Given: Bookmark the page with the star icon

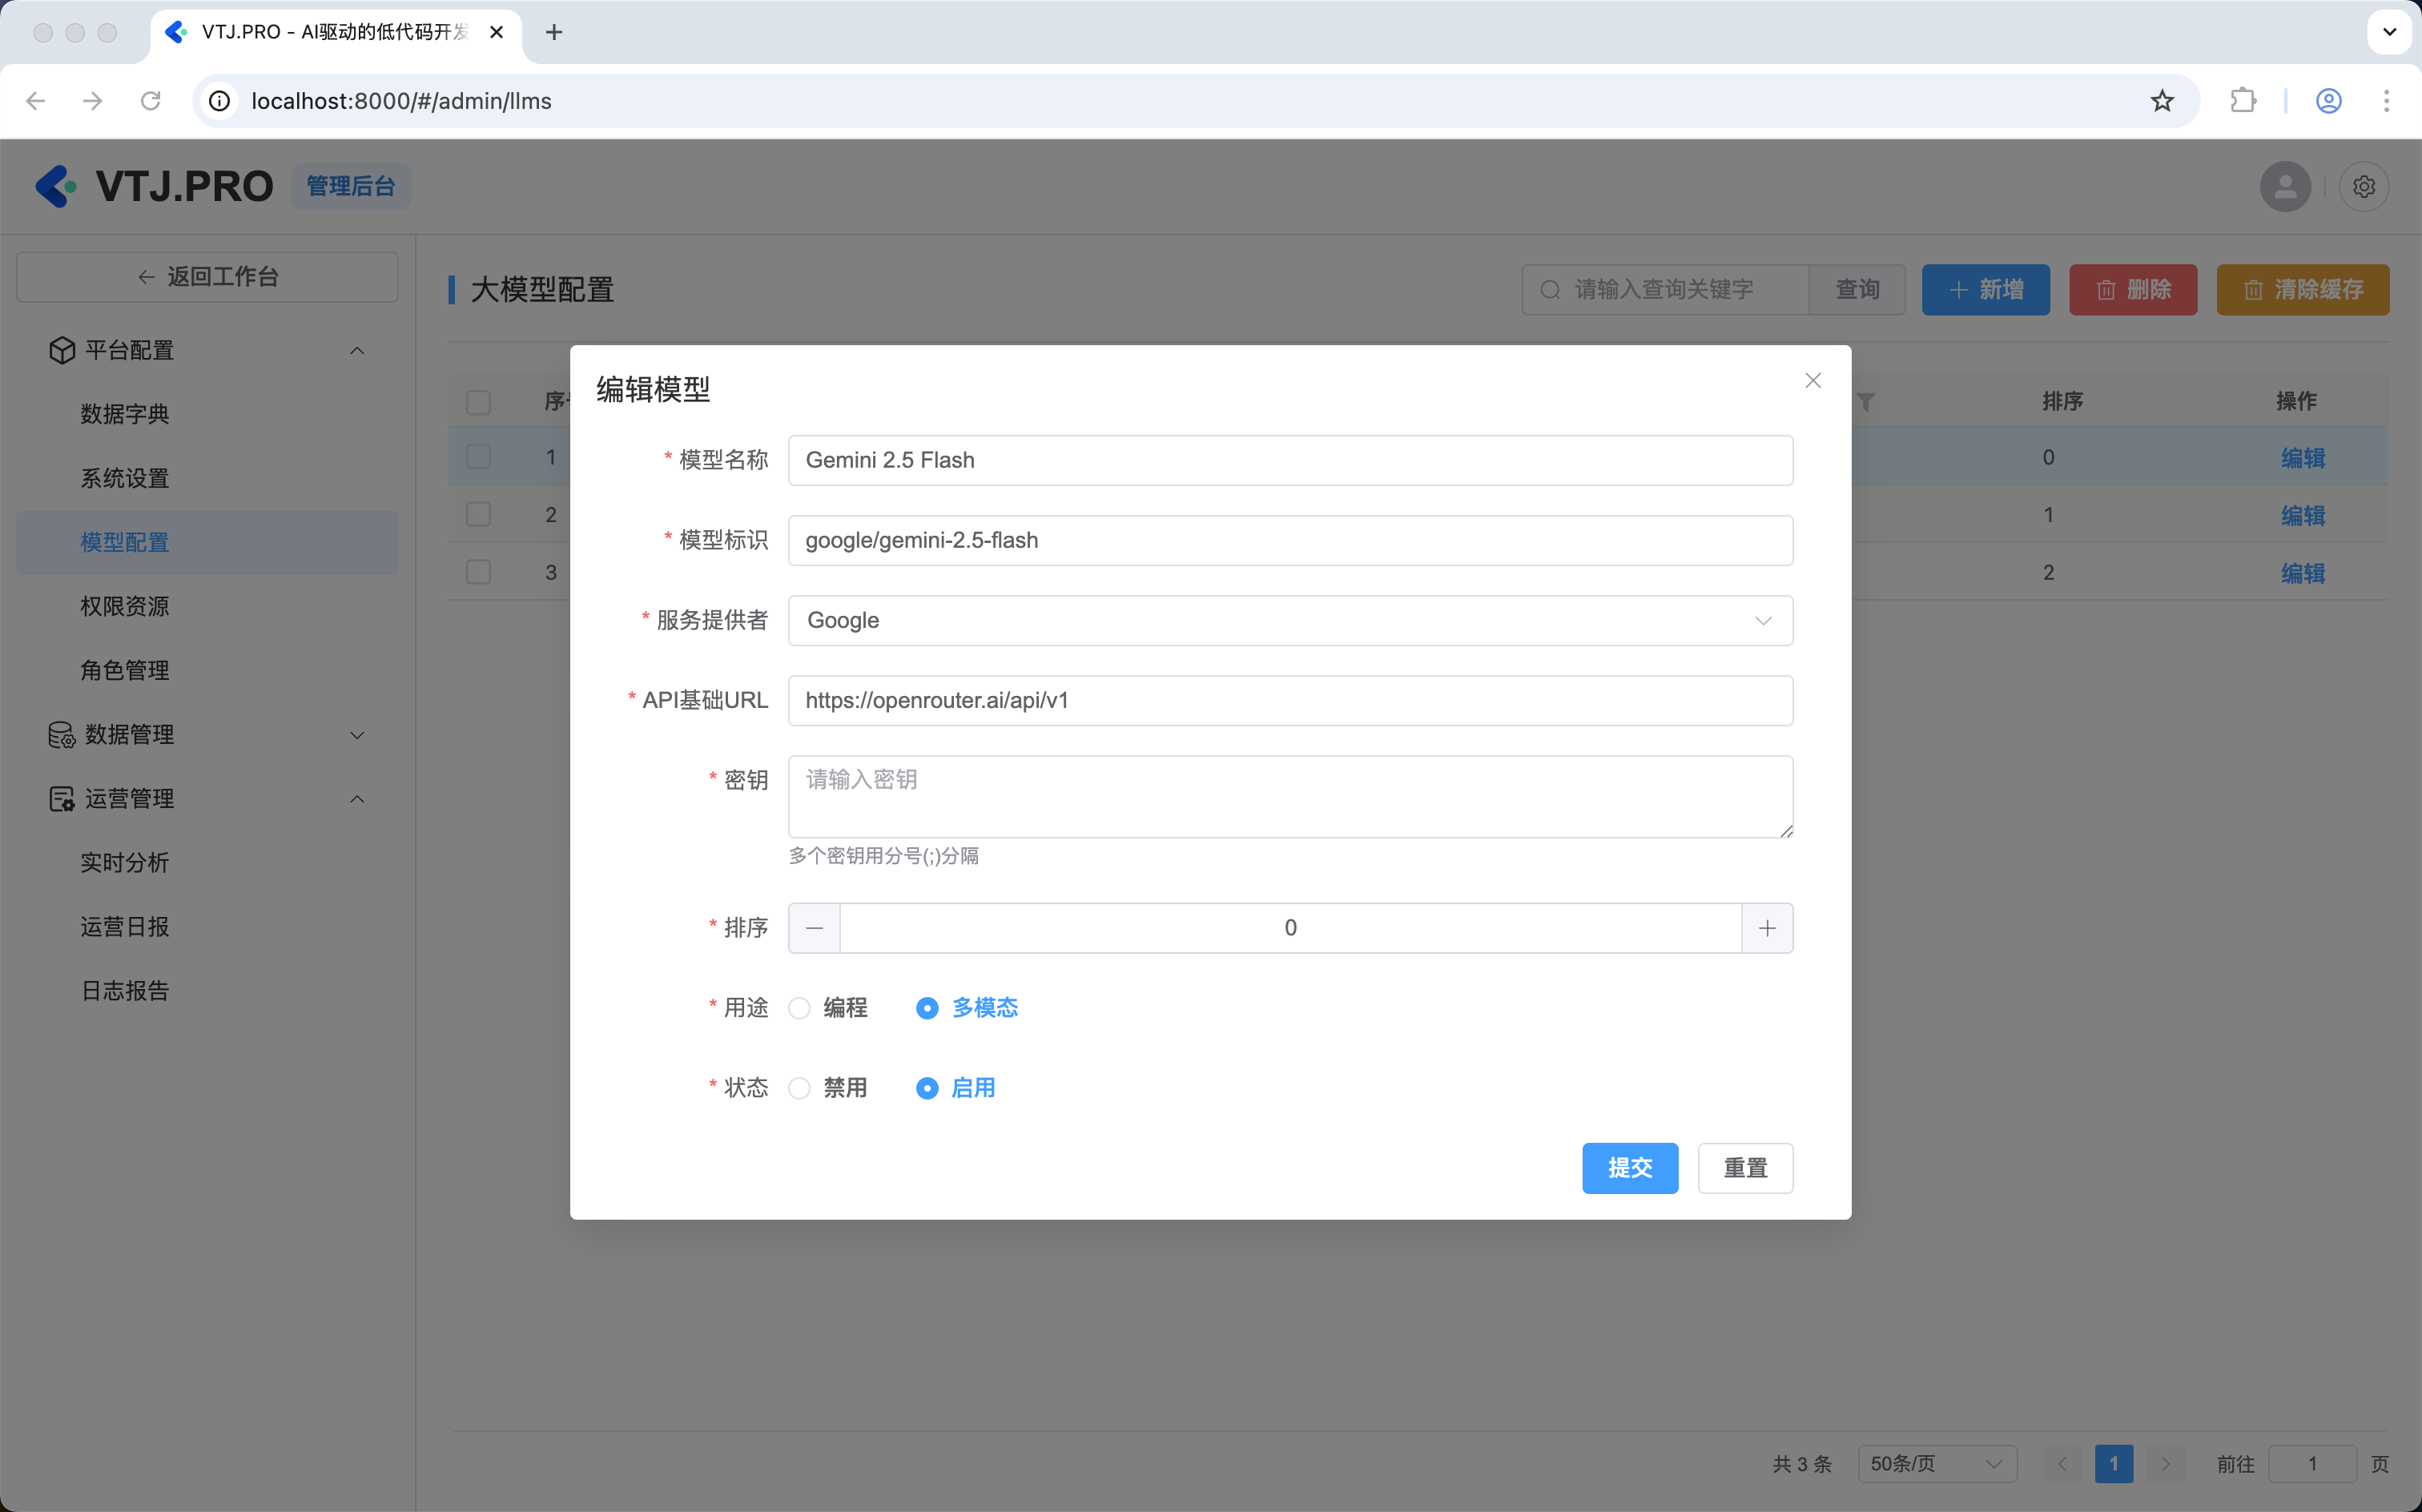Looking at the screenshot, I should tap(2162, 101).
